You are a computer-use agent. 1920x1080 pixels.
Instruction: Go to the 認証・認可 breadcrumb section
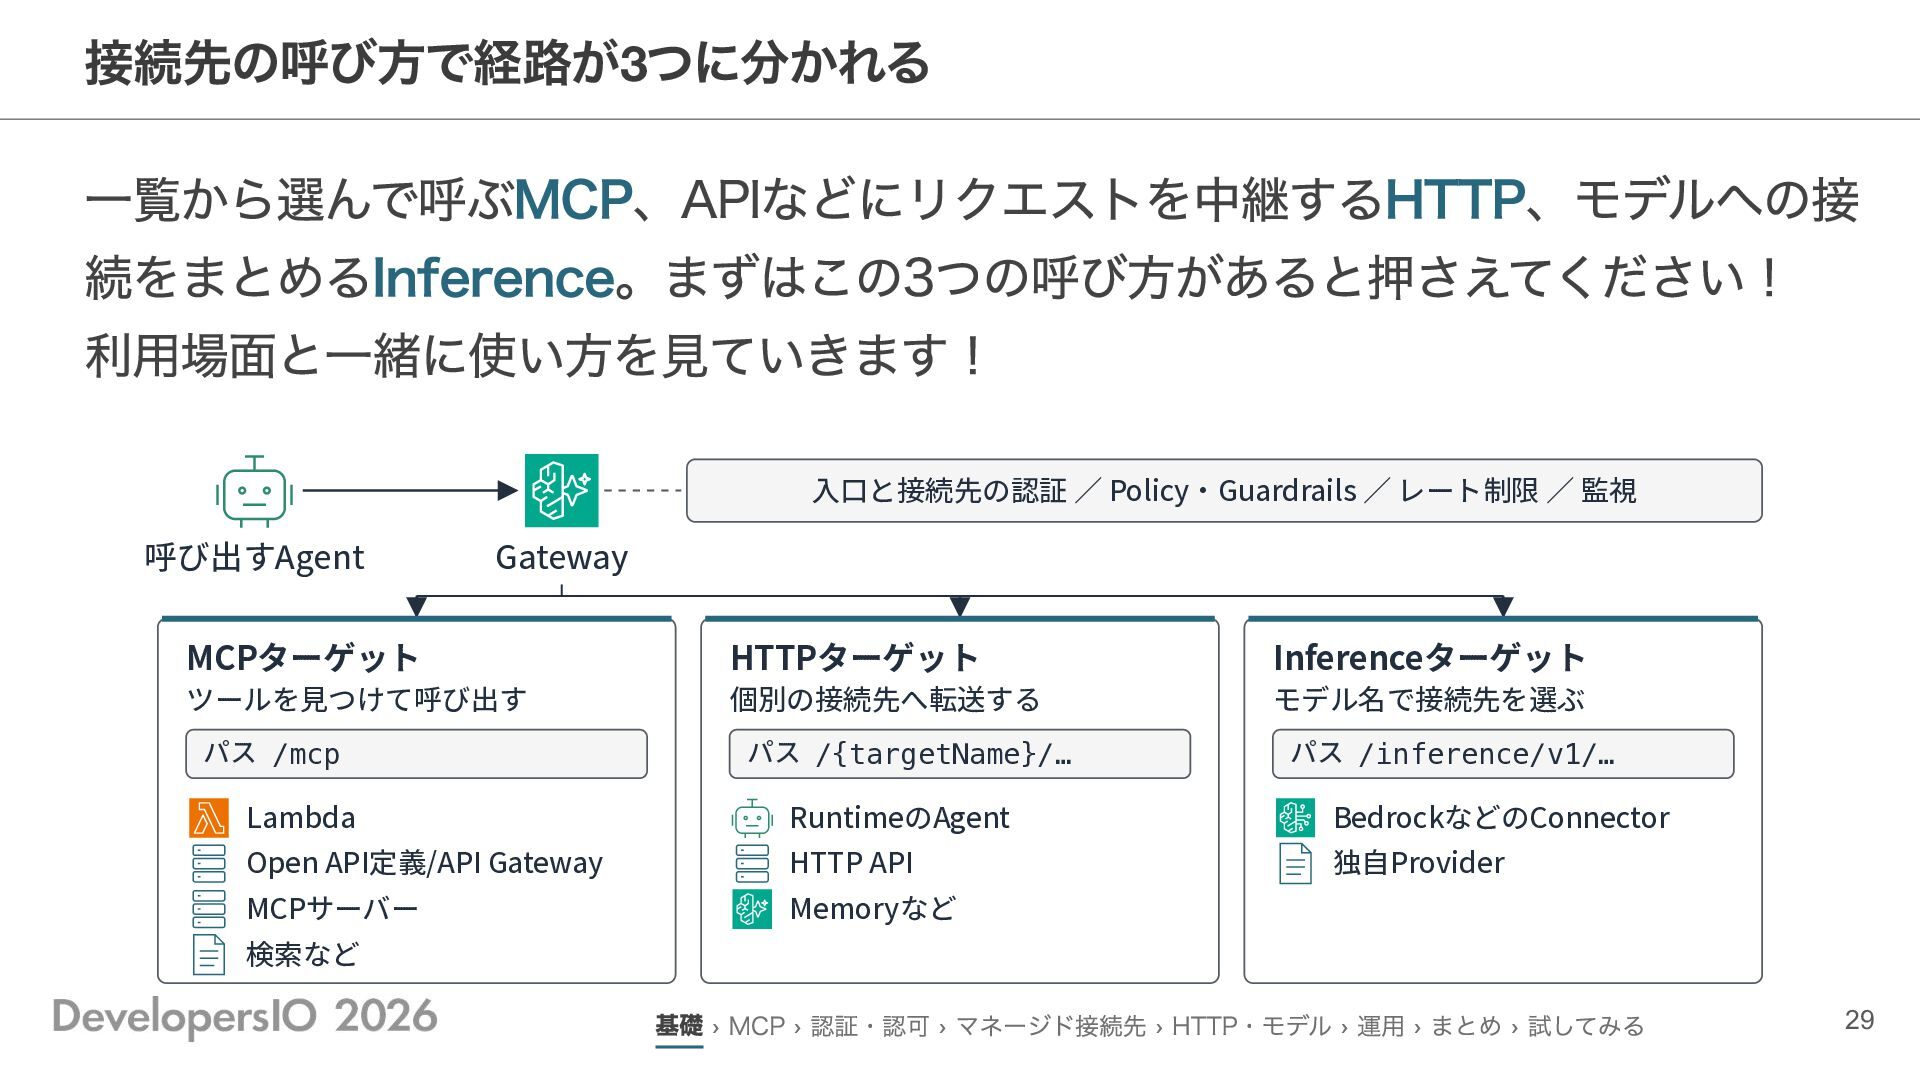pos(870,1026)
